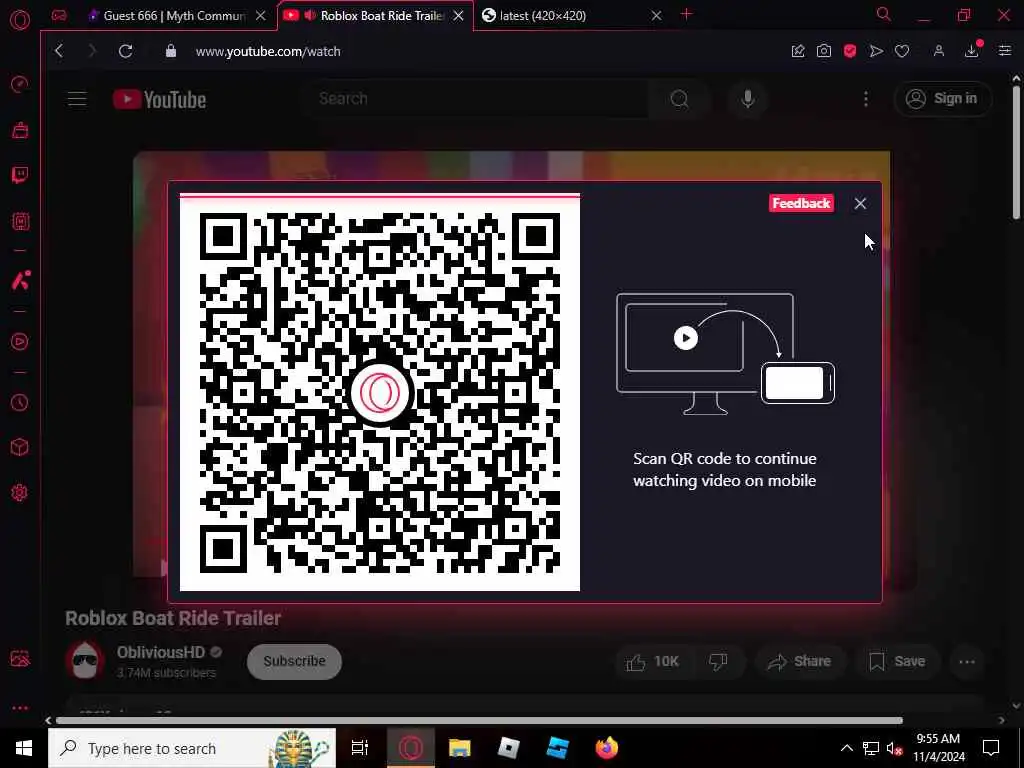Open Settings gear in the sidebar
Screen dimensions: 1024x768
20,492
